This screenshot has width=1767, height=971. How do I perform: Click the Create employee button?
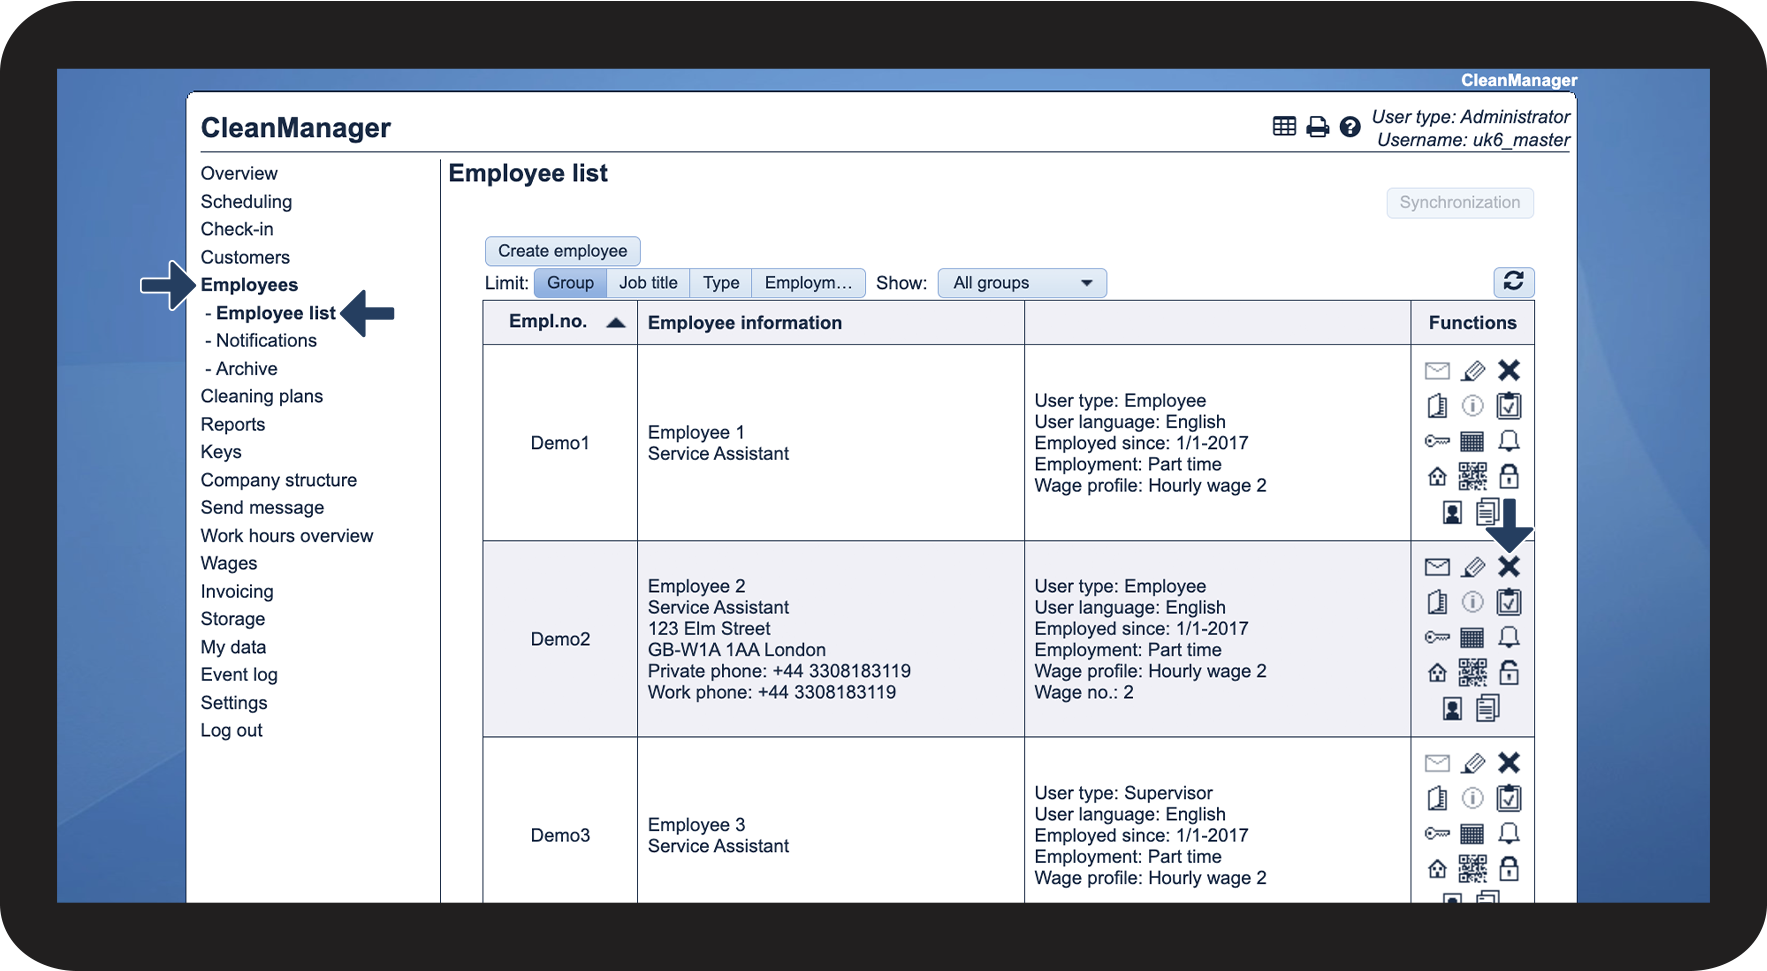(x=562, y=251)
